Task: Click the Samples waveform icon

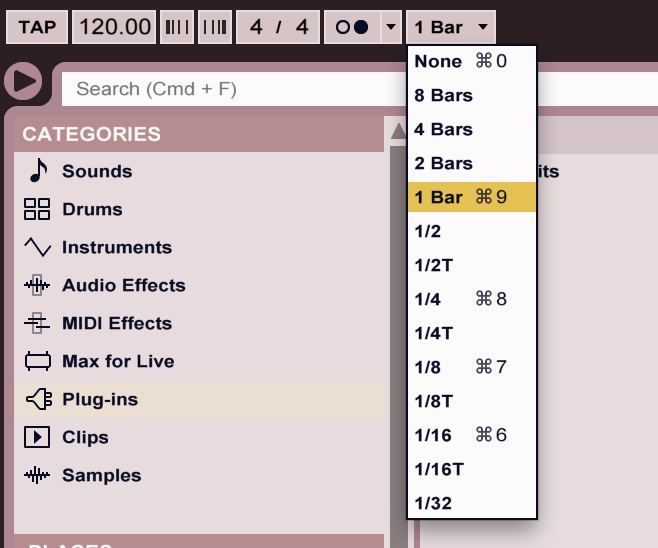Action: pos(37,475)
